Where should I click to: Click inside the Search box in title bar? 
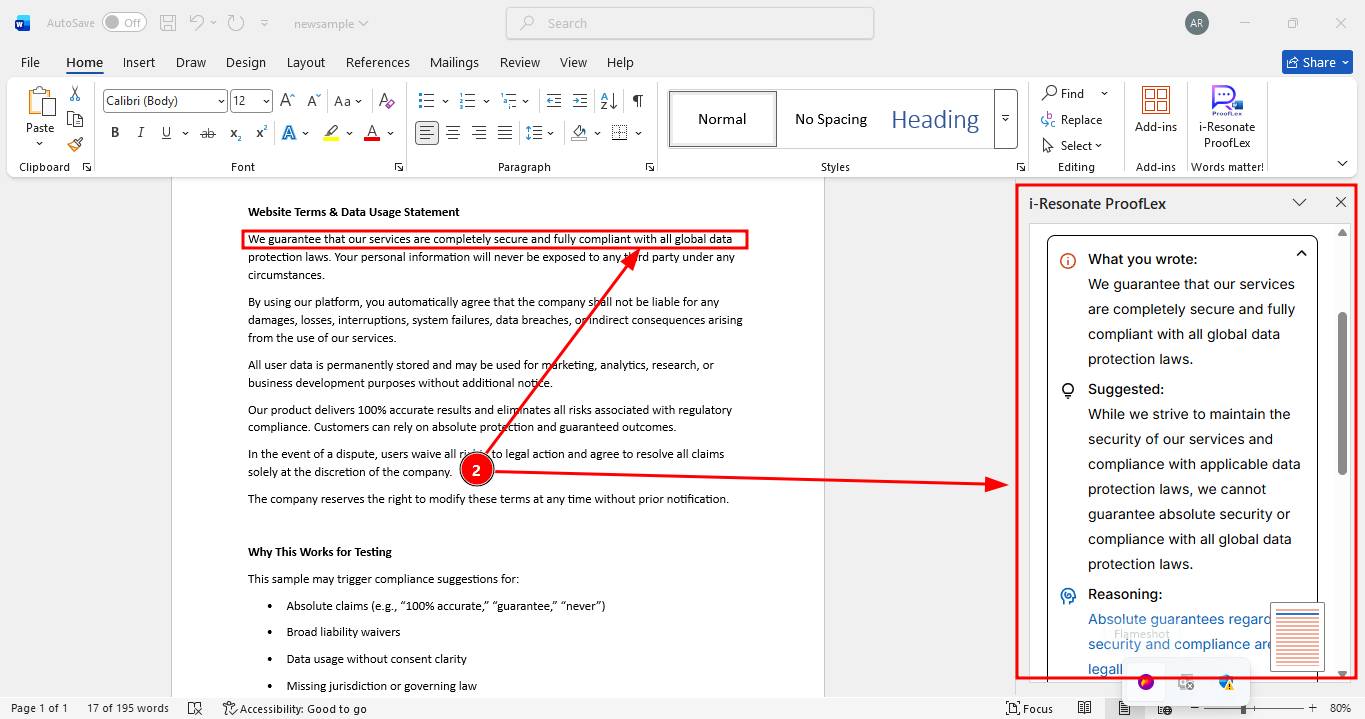click(690, 23)
